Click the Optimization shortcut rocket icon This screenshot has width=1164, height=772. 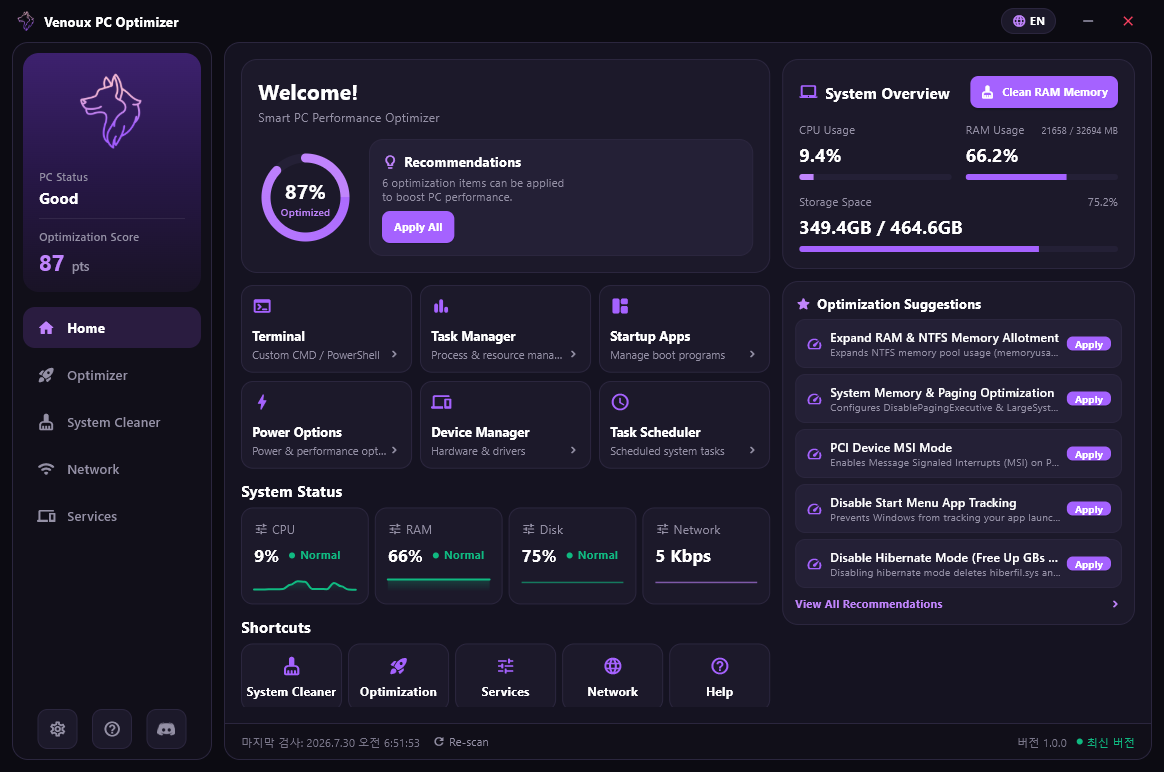pyautogui.click(x=399, y=666)
